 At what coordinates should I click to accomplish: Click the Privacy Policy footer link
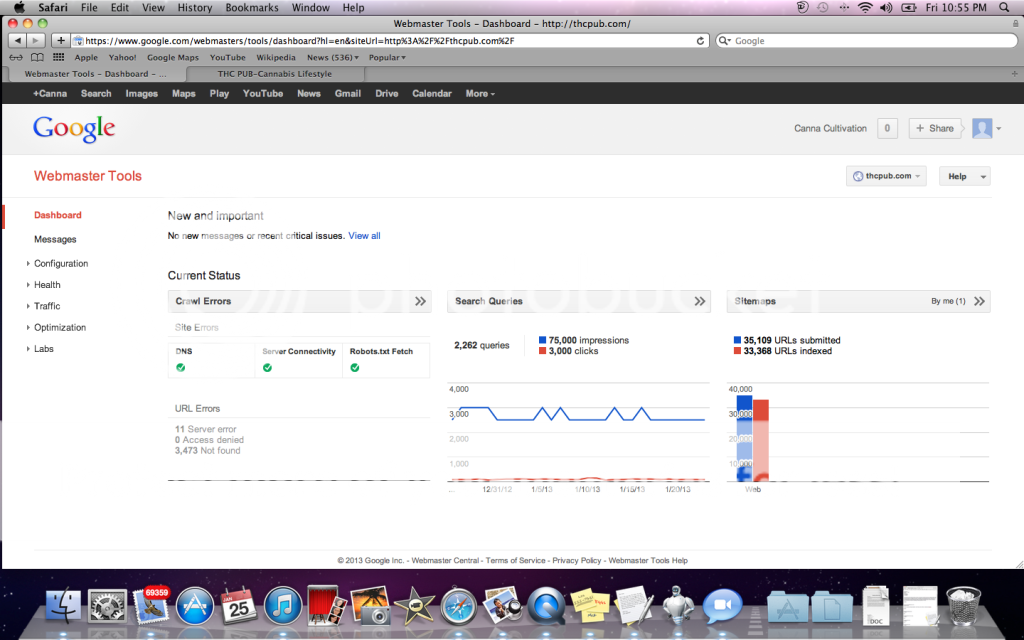pyautogui.click(x=577, y=560)
